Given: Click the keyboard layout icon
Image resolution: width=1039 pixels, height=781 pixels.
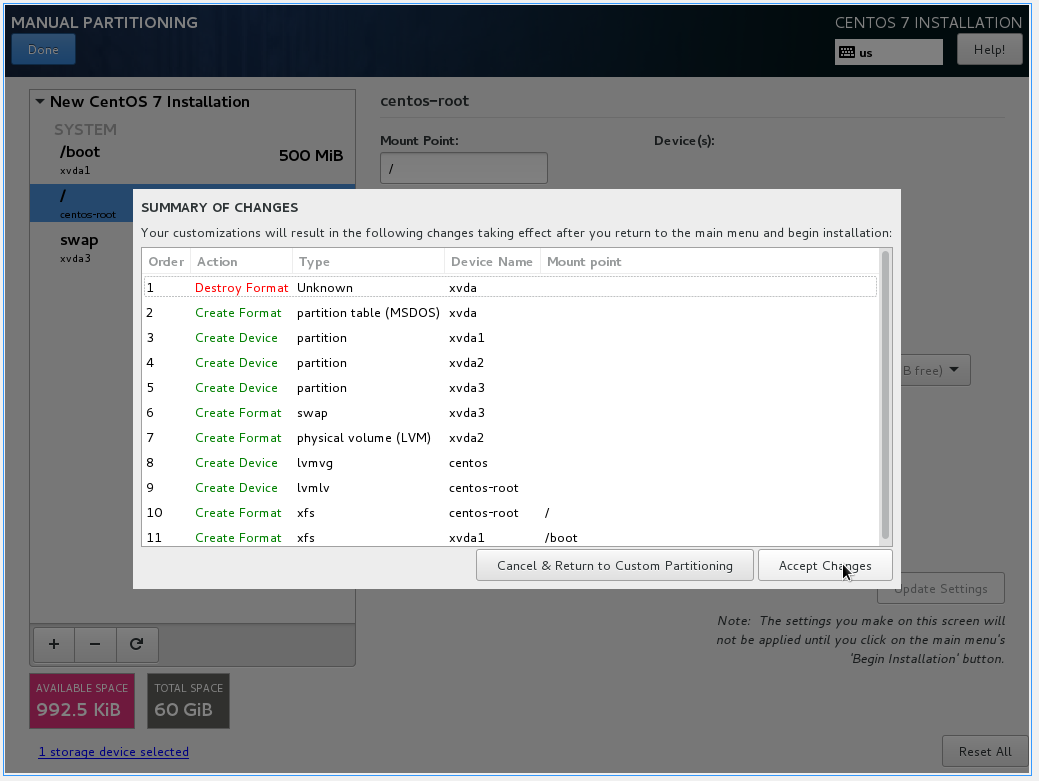Looking at the screenshot, I should pyautogui.click(x=847, y=52).
